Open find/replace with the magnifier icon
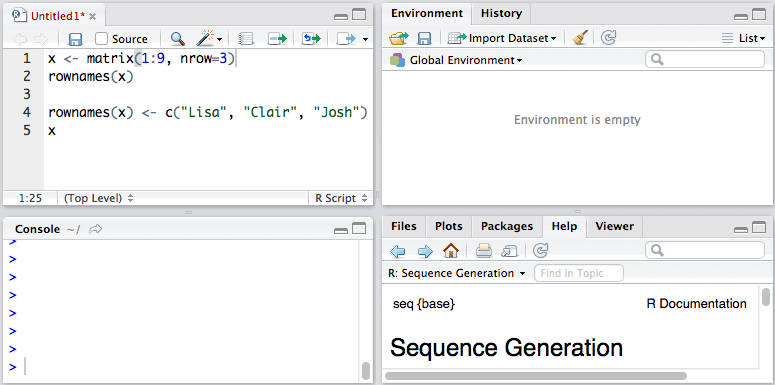Screen dimensions: 775x385 click(x=177, y=39)
